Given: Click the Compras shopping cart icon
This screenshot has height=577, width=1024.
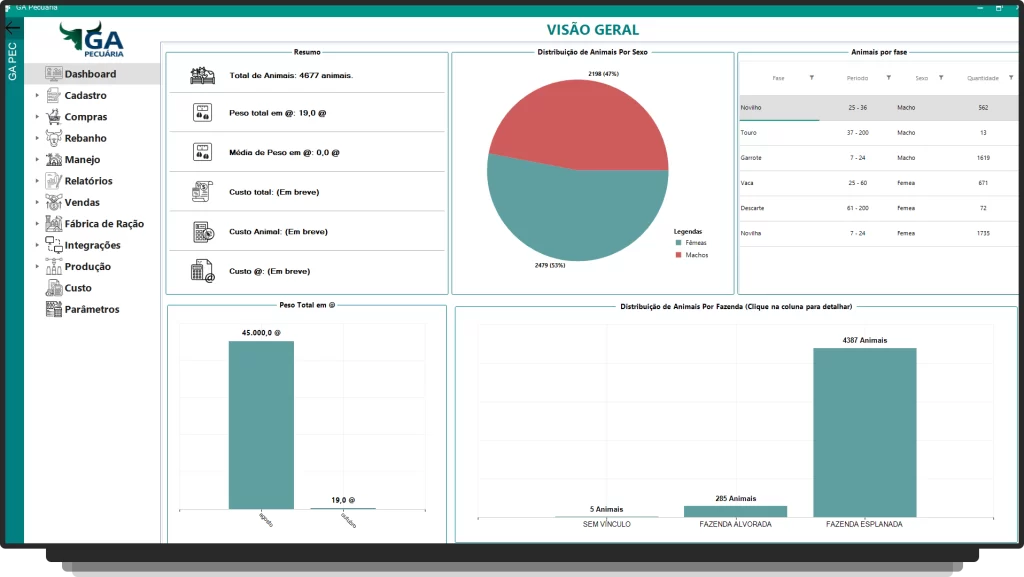Looking at the screenshot, I should tap(54, 117).
